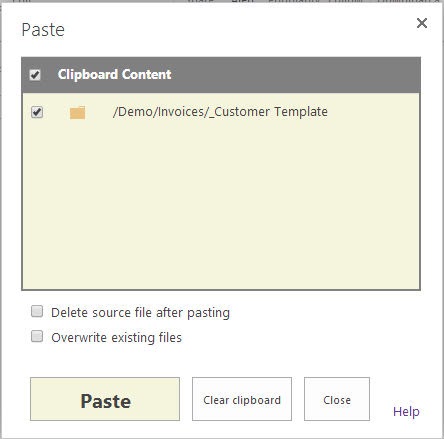Click the folder icon for _Customer Template
The image size is (444, 439).
[x=77, y=112]
